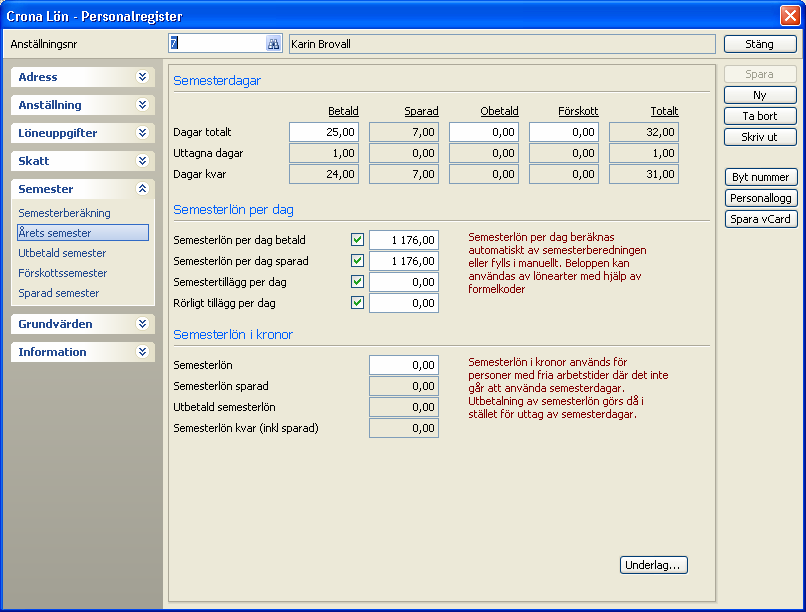This screenshot has width=806, height=612.
Task: Open employee search via binoculars icon
Action: click(x=273, y=44)
